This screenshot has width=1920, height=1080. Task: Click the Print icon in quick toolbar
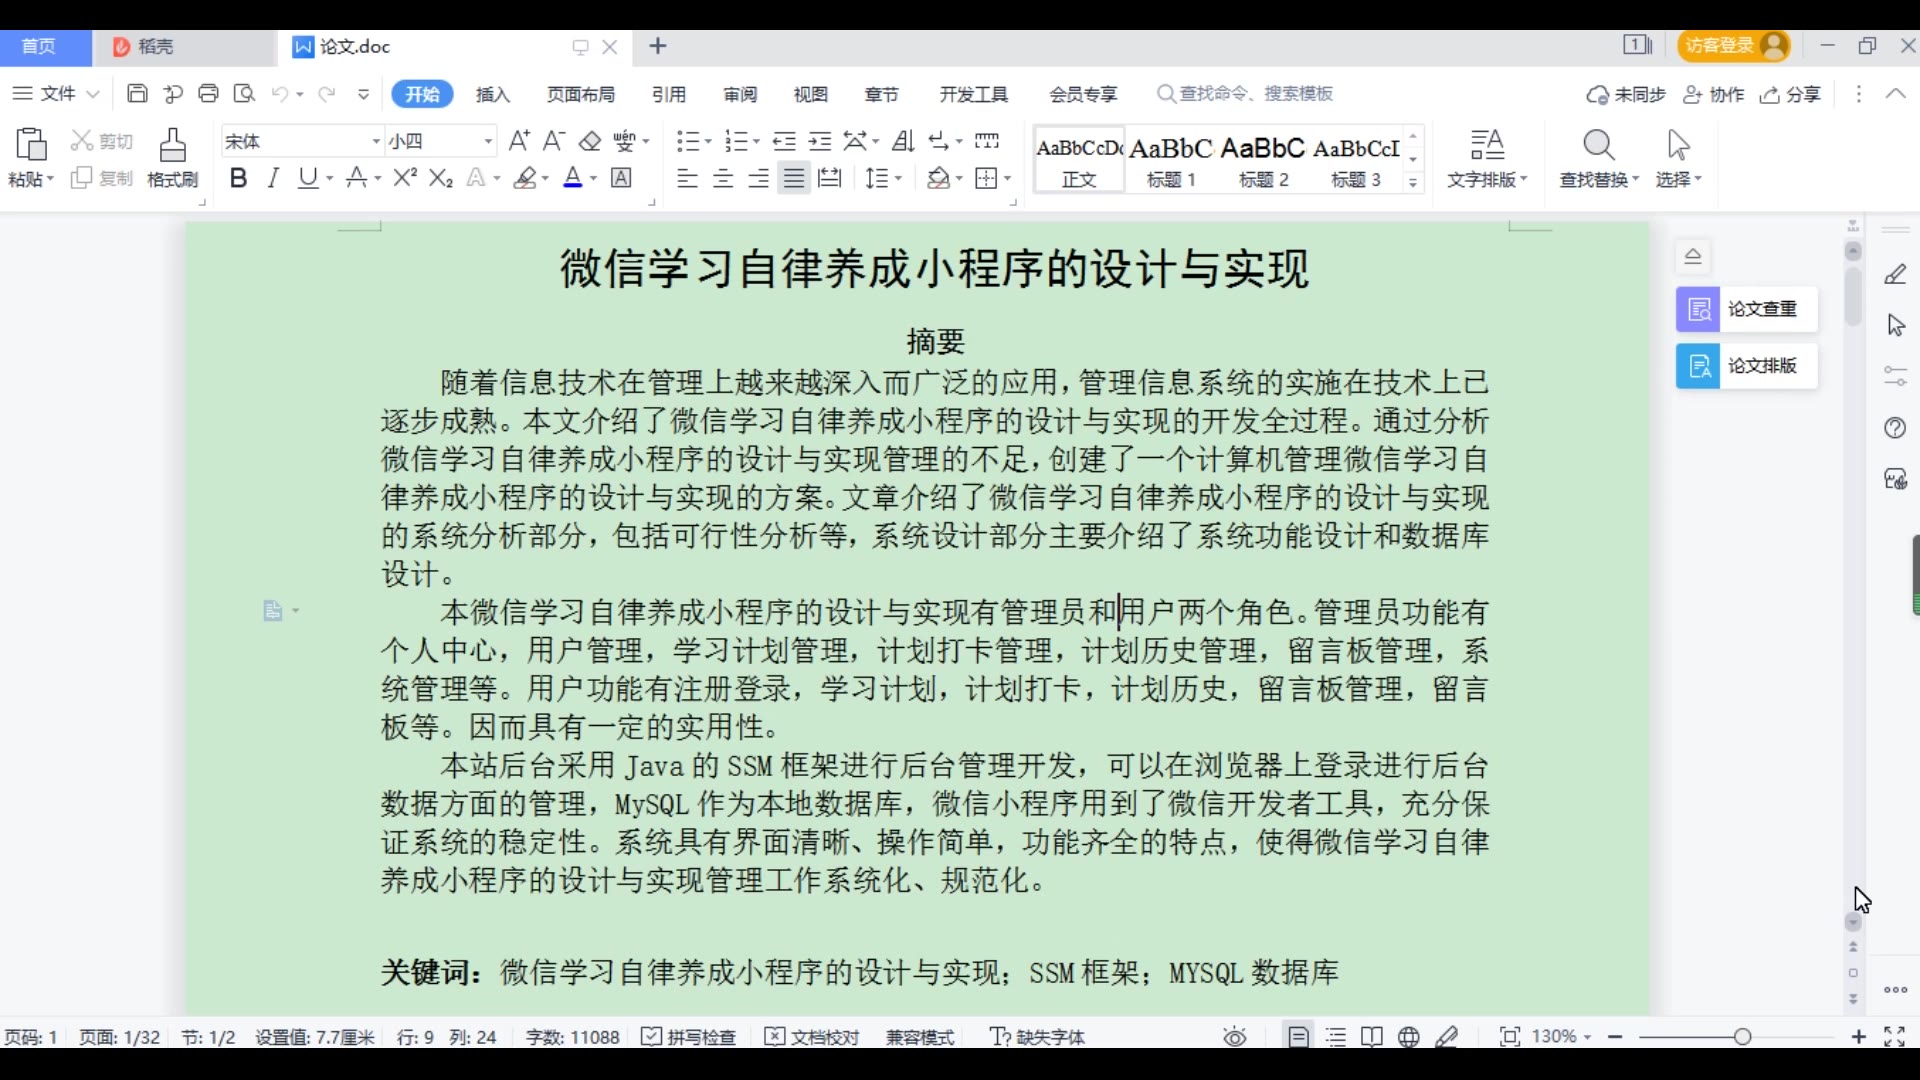tap(208, 93)
